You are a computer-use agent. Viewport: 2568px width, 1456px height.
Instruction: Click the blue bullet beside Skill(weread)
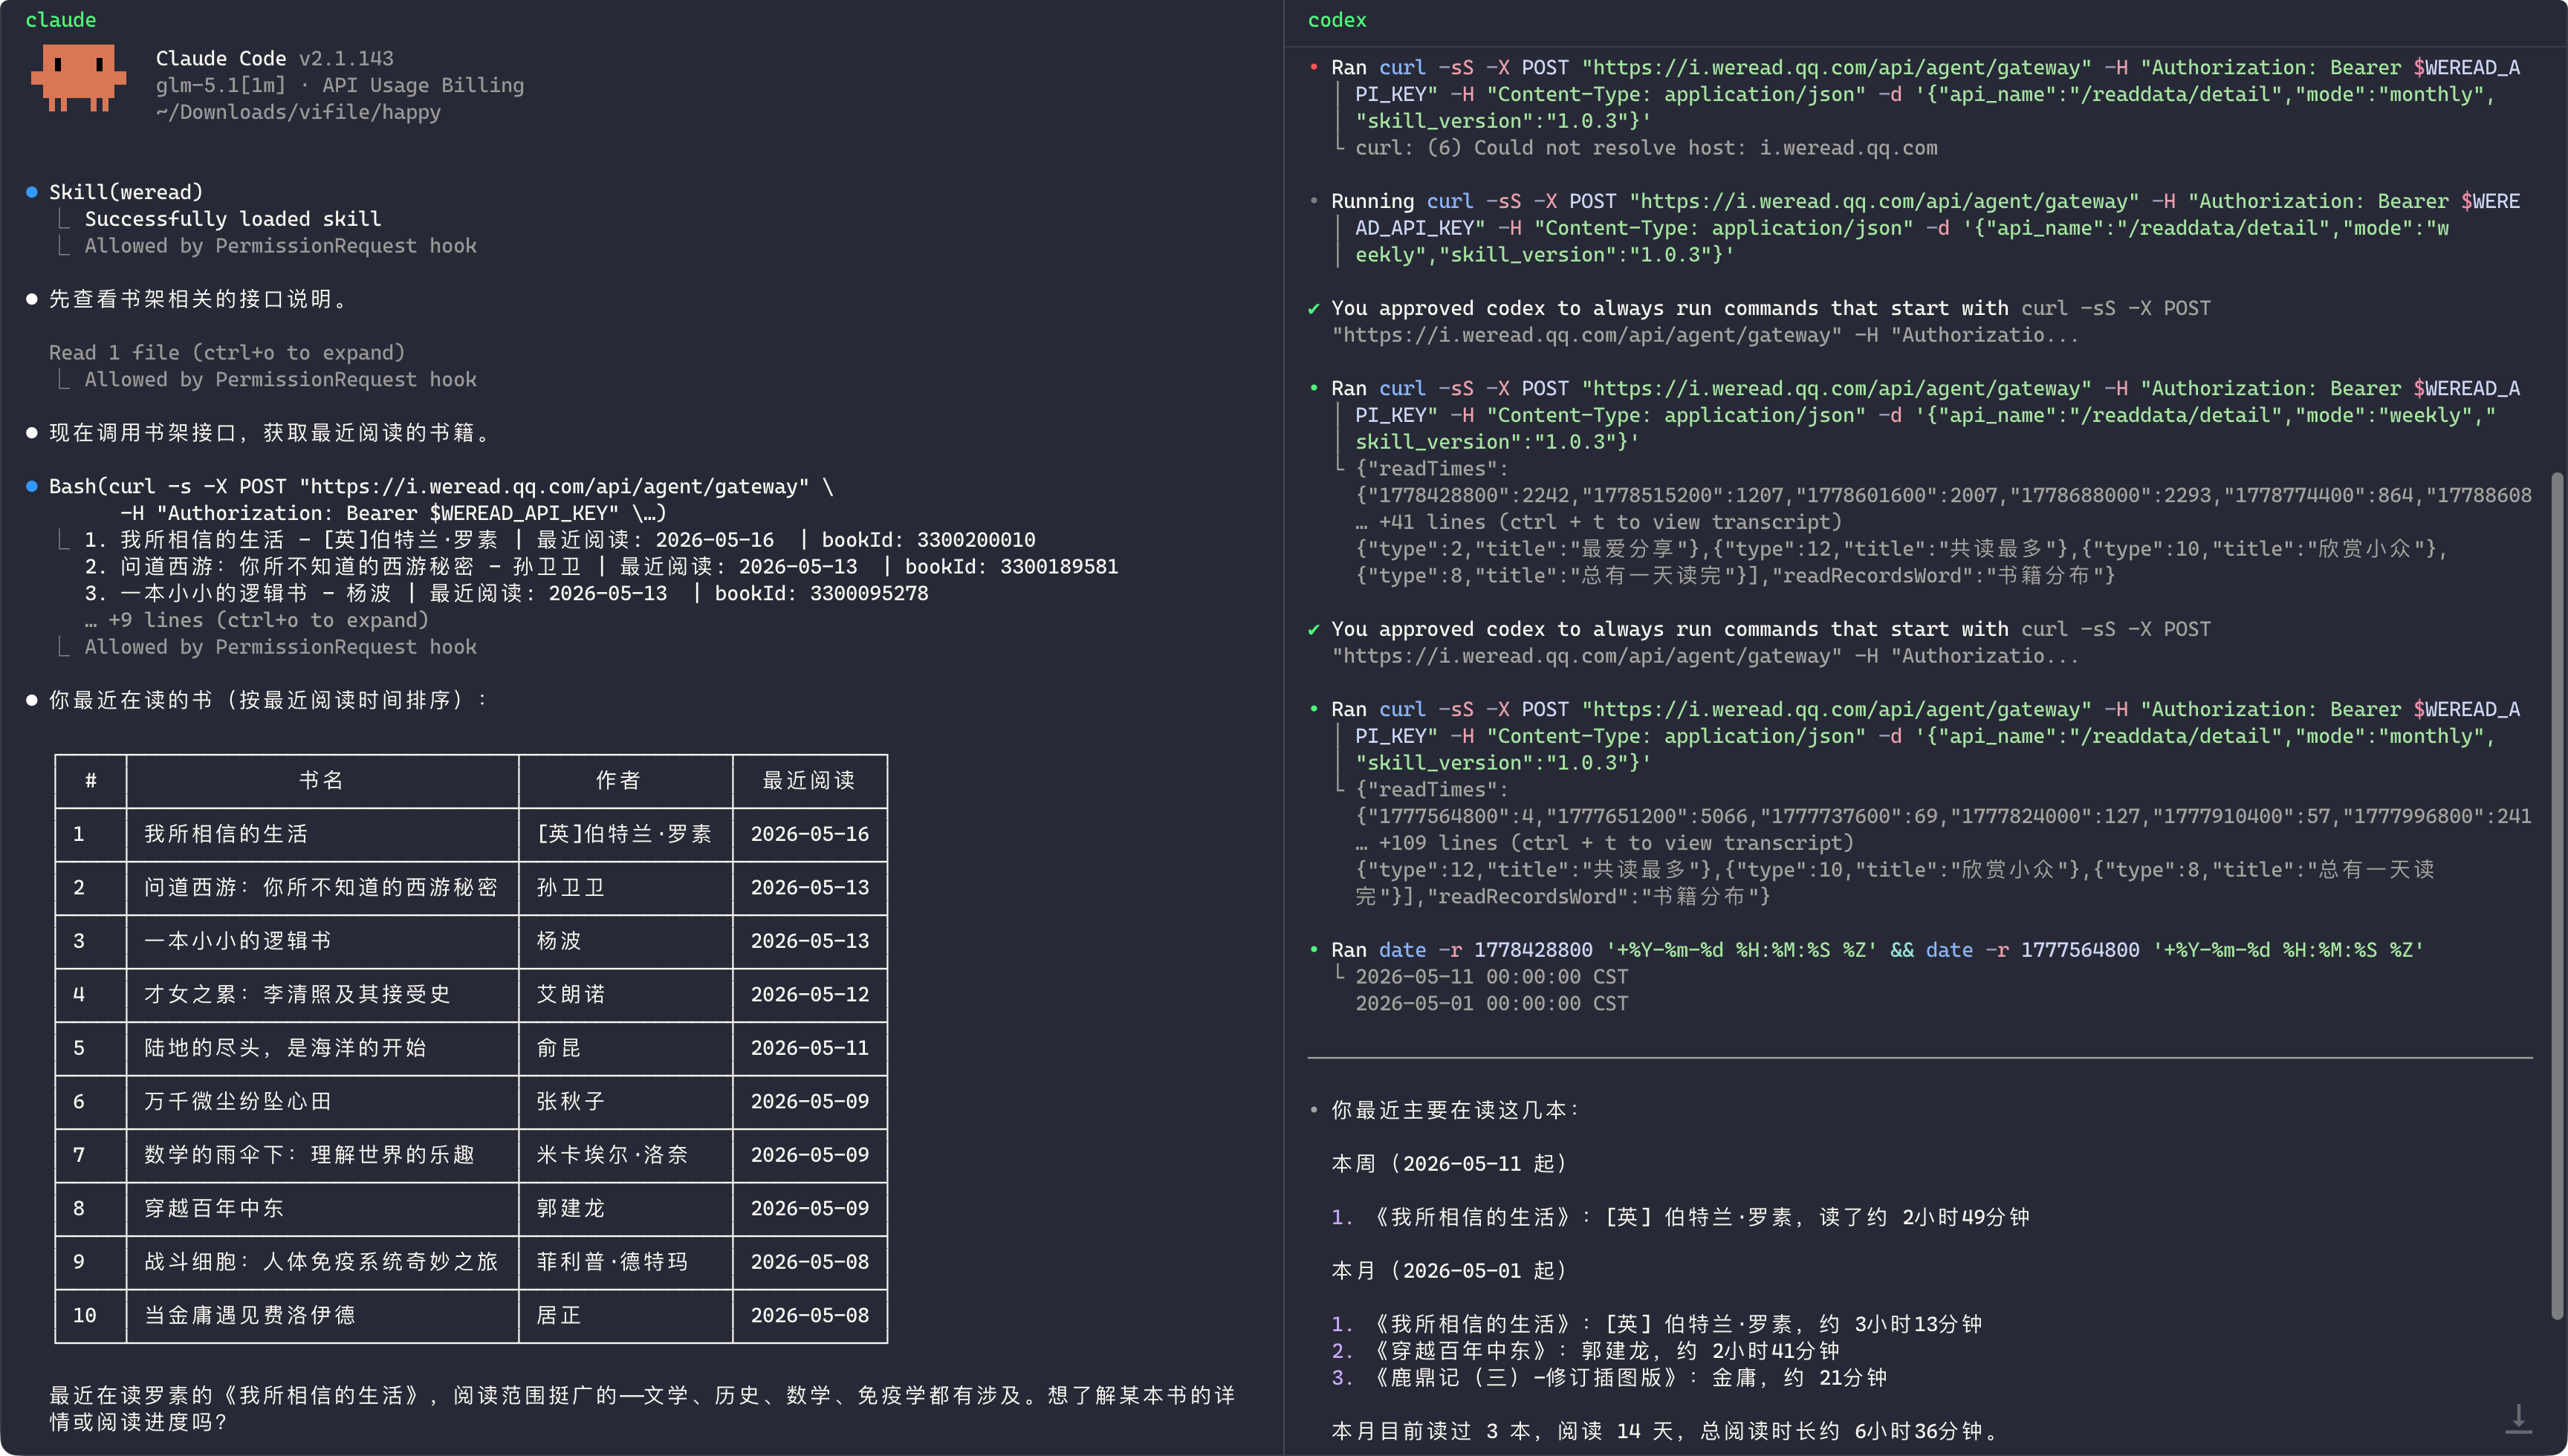pos(32,192)
